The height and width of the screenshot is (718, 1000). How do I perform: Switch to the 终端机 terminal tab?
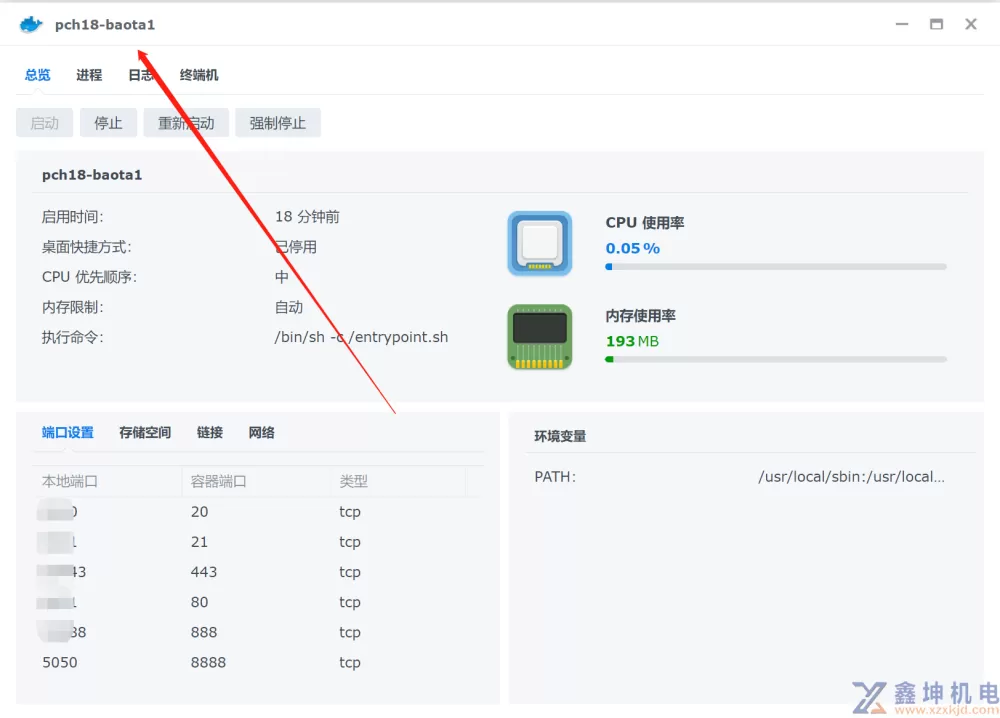click(x=199, y=75)
